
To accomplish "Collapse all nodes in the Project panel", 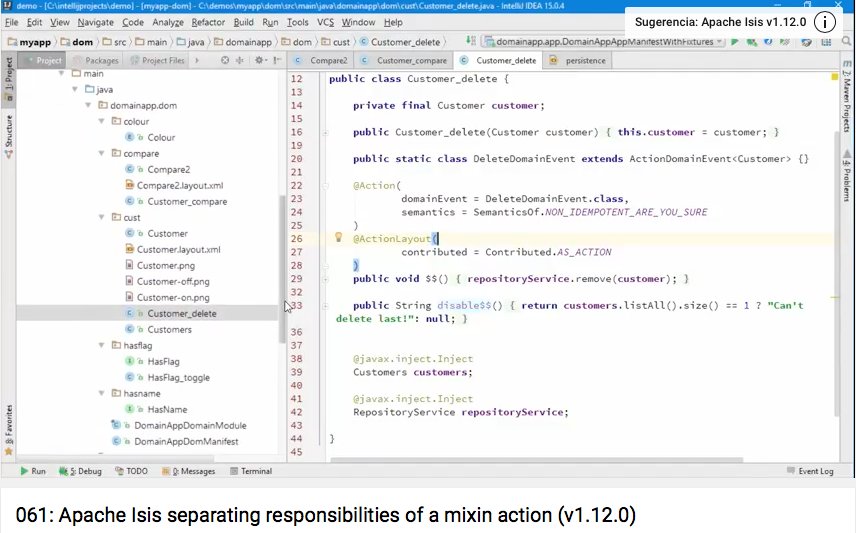I will pyautogui.click(x=240, y=60).
